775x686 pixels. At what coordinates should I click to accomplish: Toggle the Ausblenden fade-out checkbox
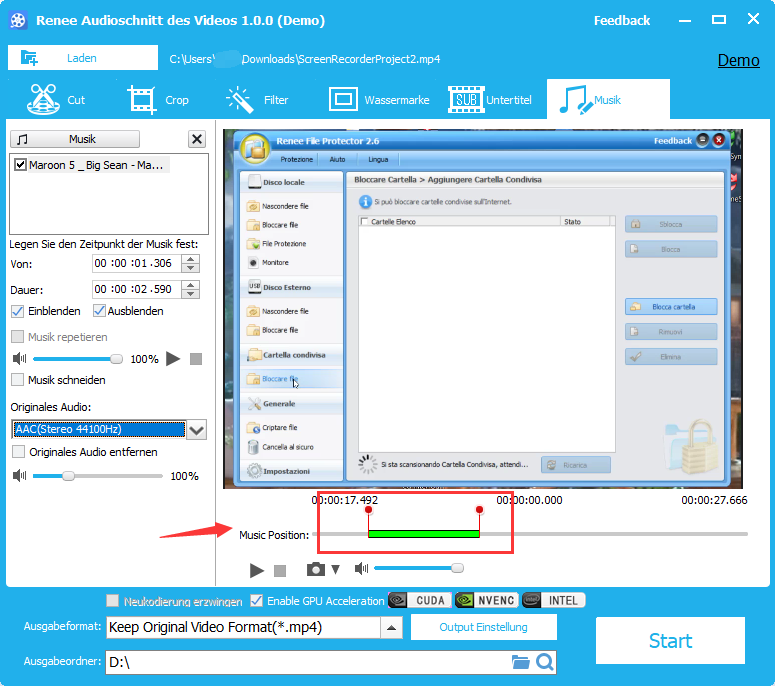[99, 311]
